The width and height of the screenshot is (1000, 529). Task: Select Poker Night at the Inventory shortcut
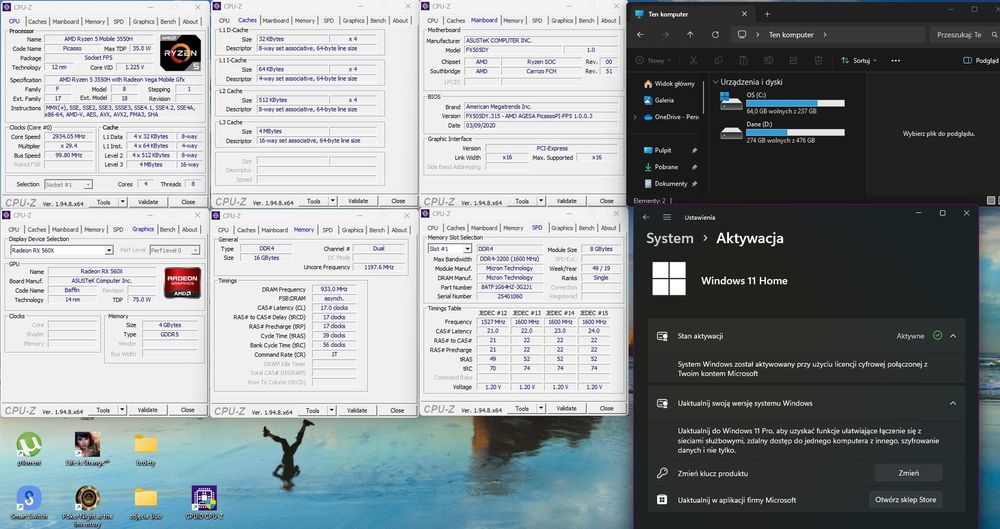pyautogui.click(x=87, y=506)
